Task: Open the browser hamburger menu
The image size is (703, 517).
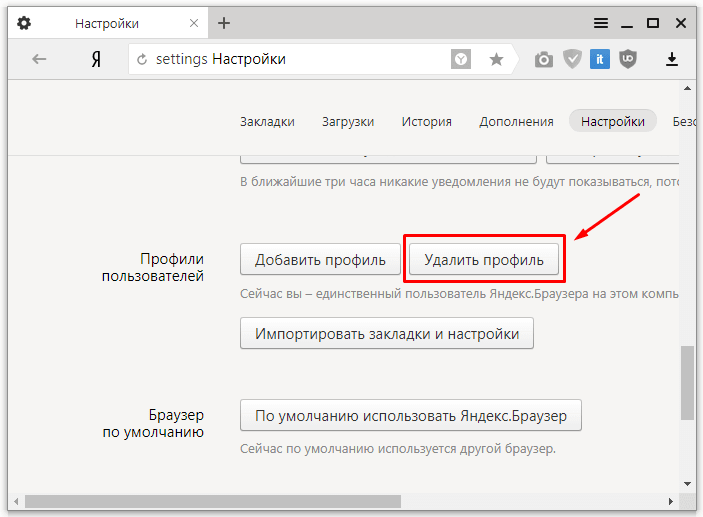Action: 601,23
